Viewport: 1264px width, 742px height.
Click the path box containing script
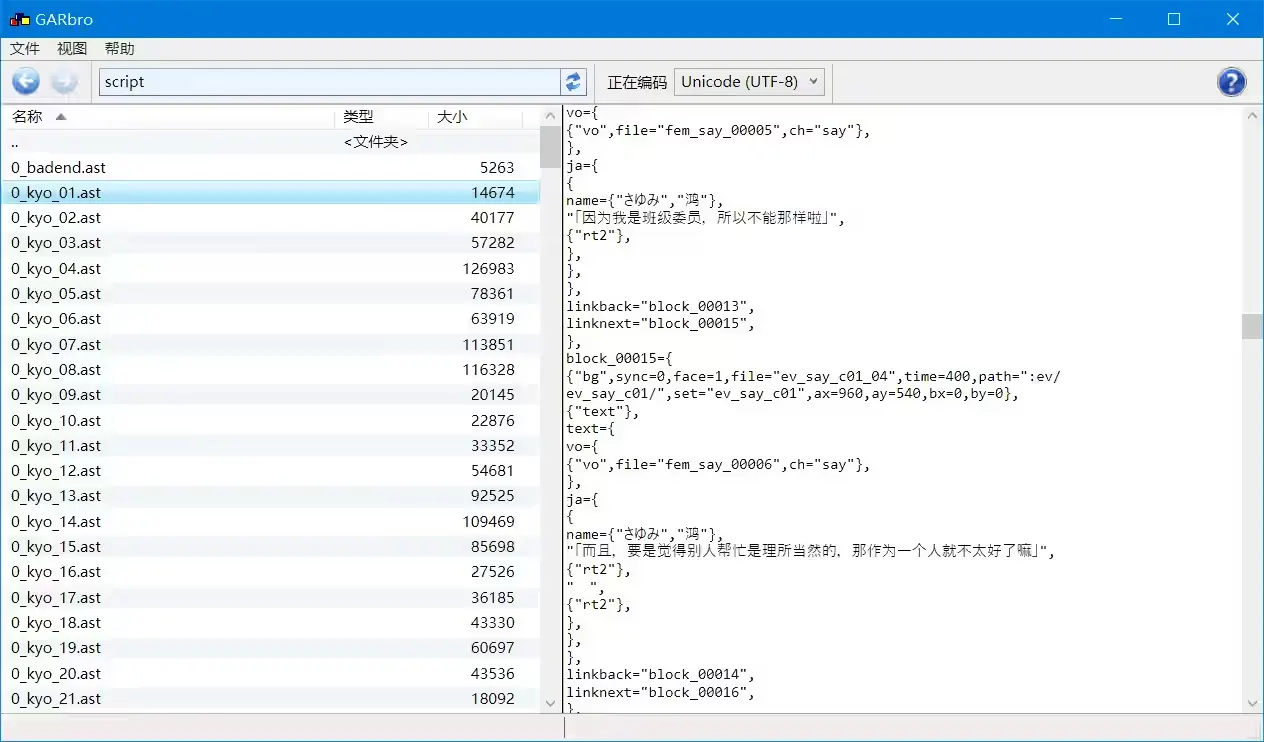329,82
